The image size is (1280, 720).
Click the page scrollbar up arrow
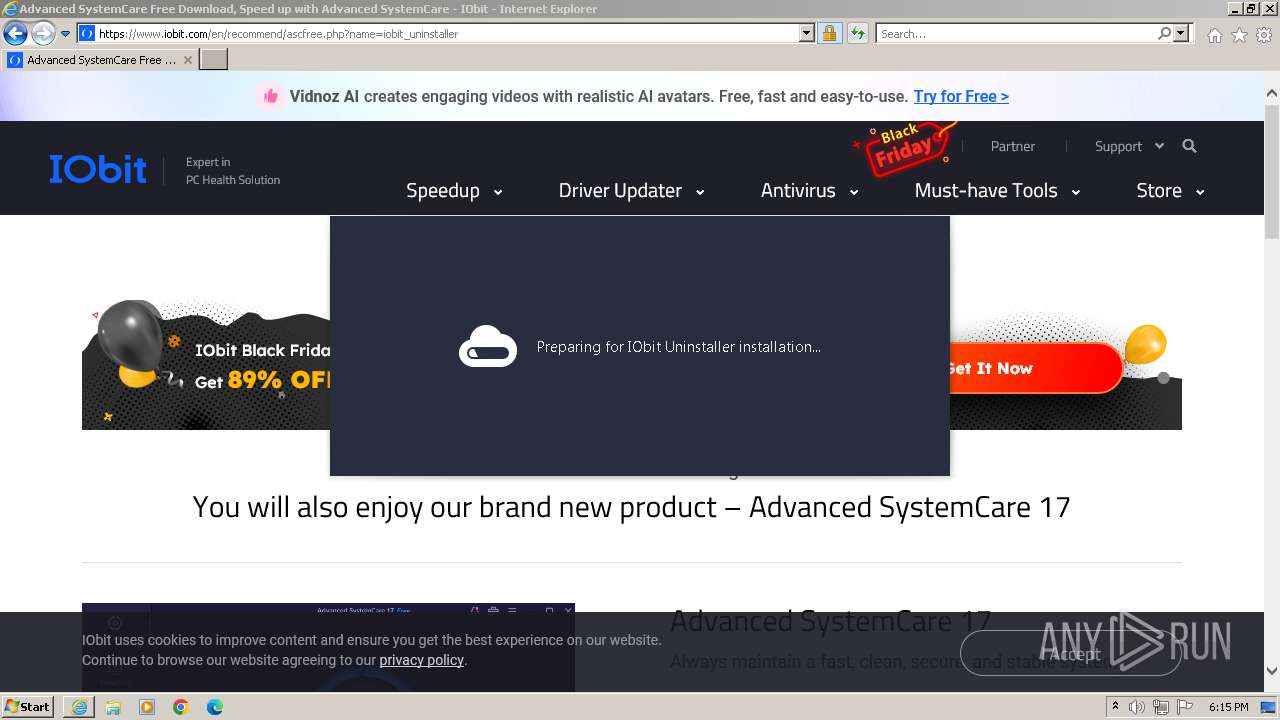(x=1272, y=94)
